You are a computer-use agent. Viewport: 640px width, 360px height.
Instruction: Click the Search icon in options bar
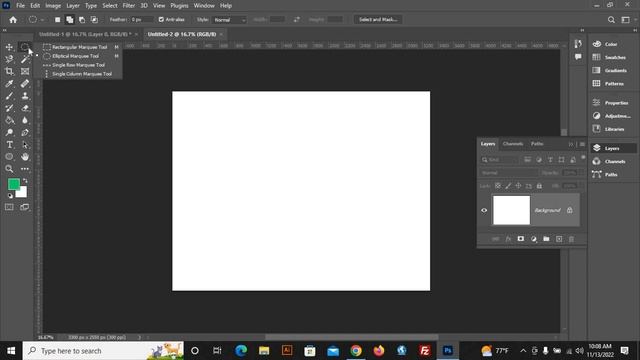[611, 20]
